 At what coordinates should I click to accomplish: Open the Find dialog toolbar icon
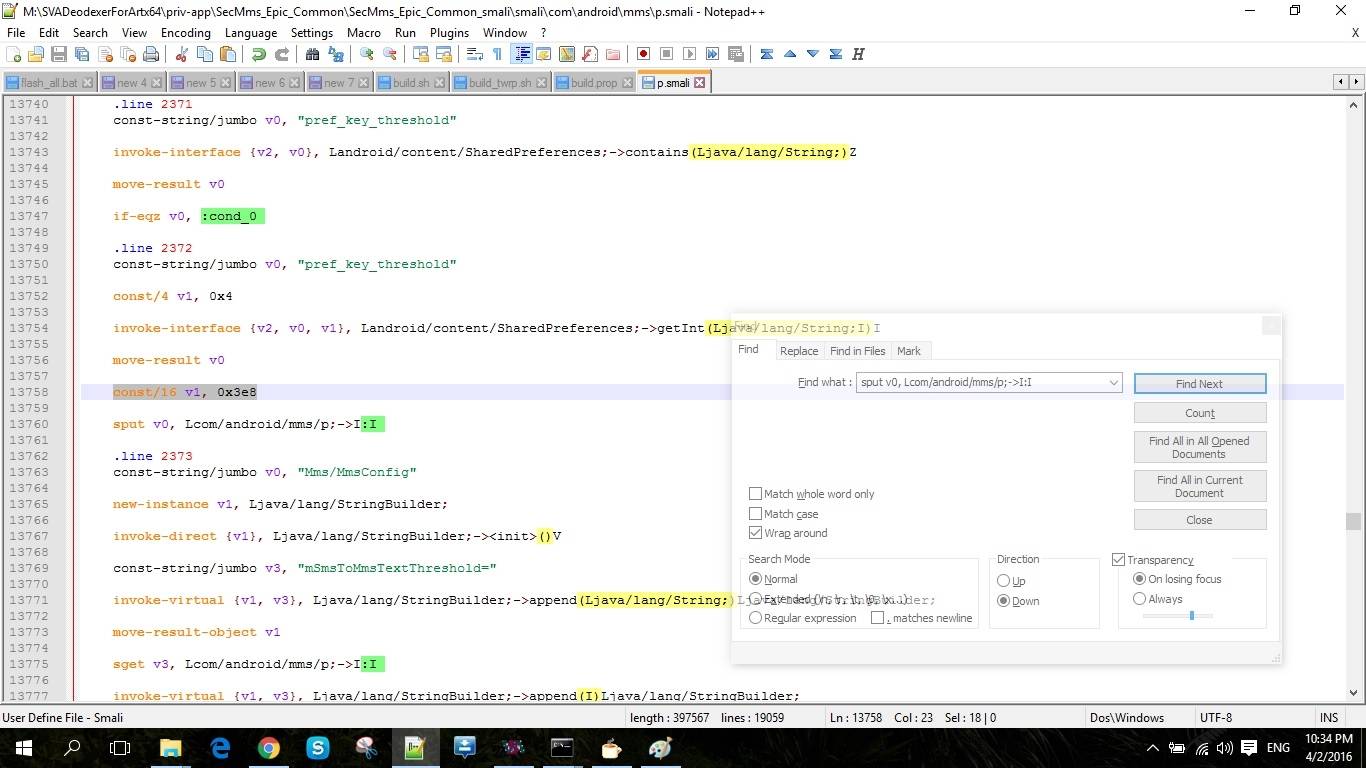click(313, 54)
